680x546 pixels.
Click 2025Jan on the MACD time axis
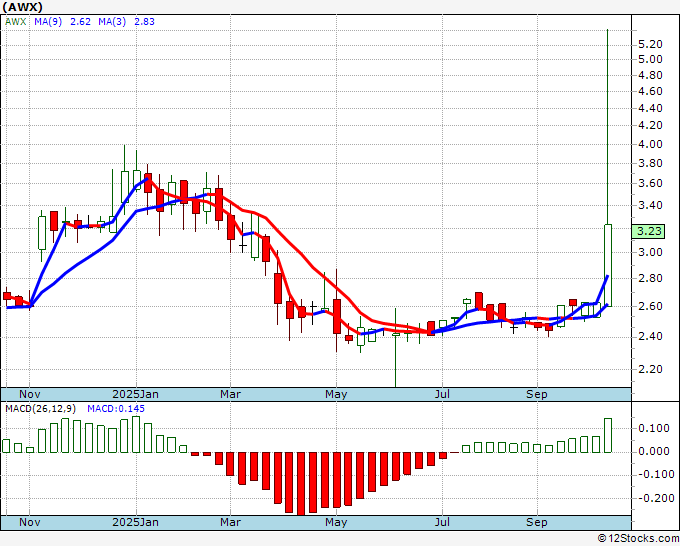tap(136, 522)
